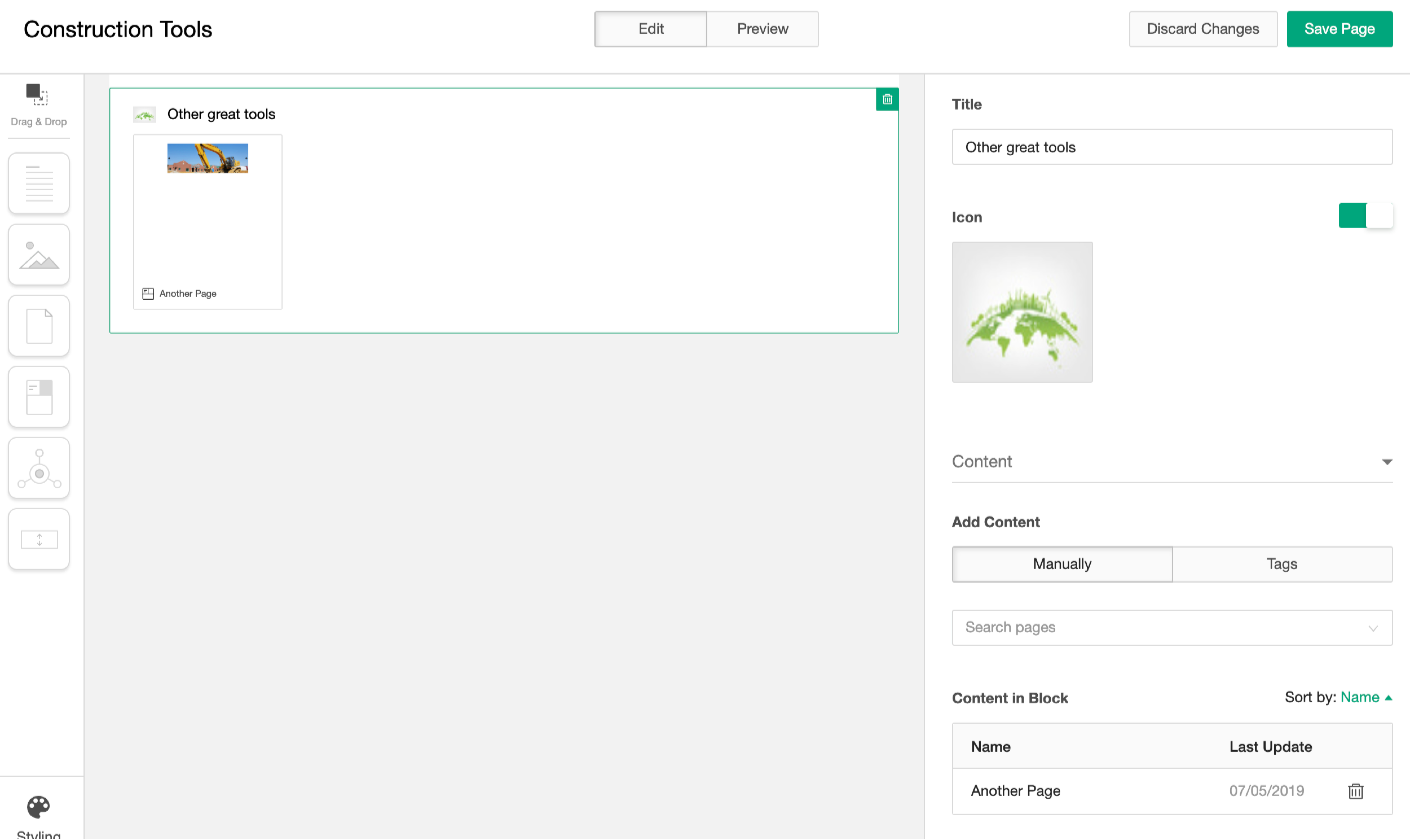1410x839 pixels.
Task: Click the Name column header
Action: click(991, 747)
